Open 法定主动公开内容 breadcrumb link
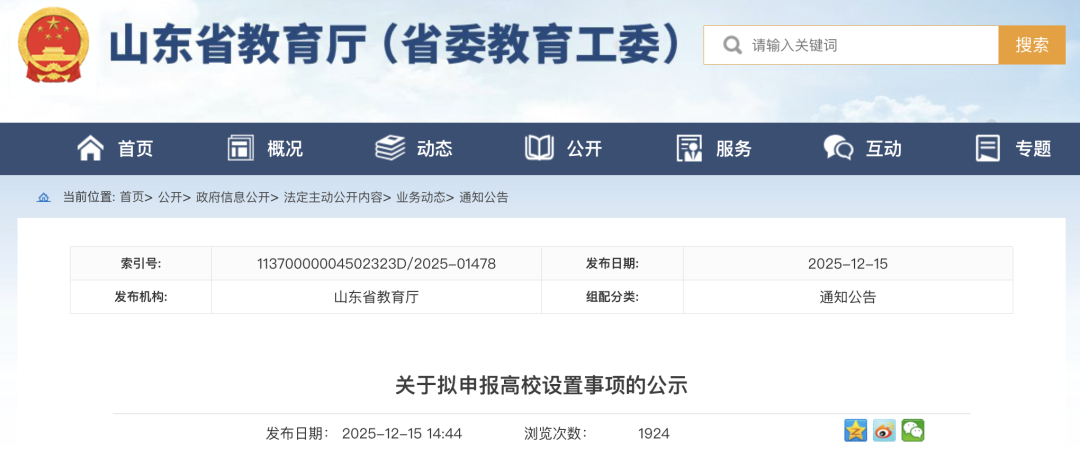1080x458 pixels. [333, 198]
